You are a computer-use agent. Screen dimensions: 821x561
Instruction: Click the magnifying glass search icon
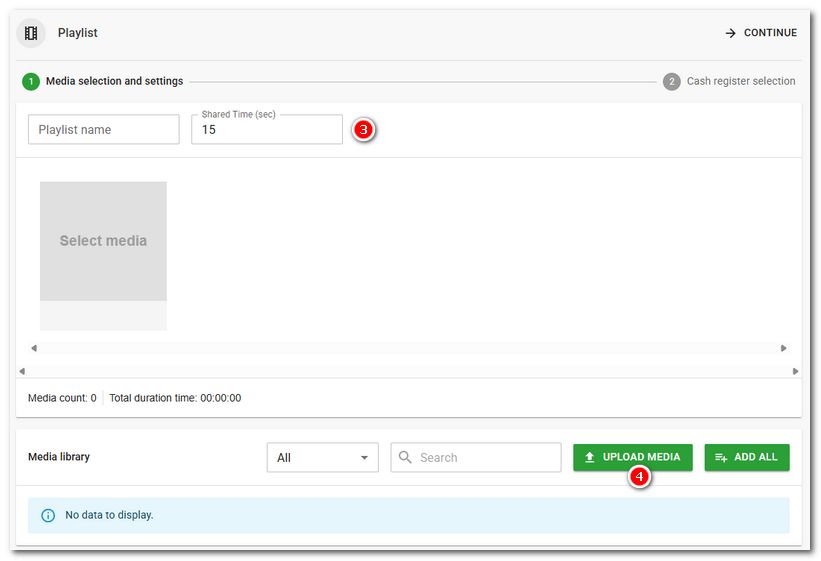(x=405, y=457)
